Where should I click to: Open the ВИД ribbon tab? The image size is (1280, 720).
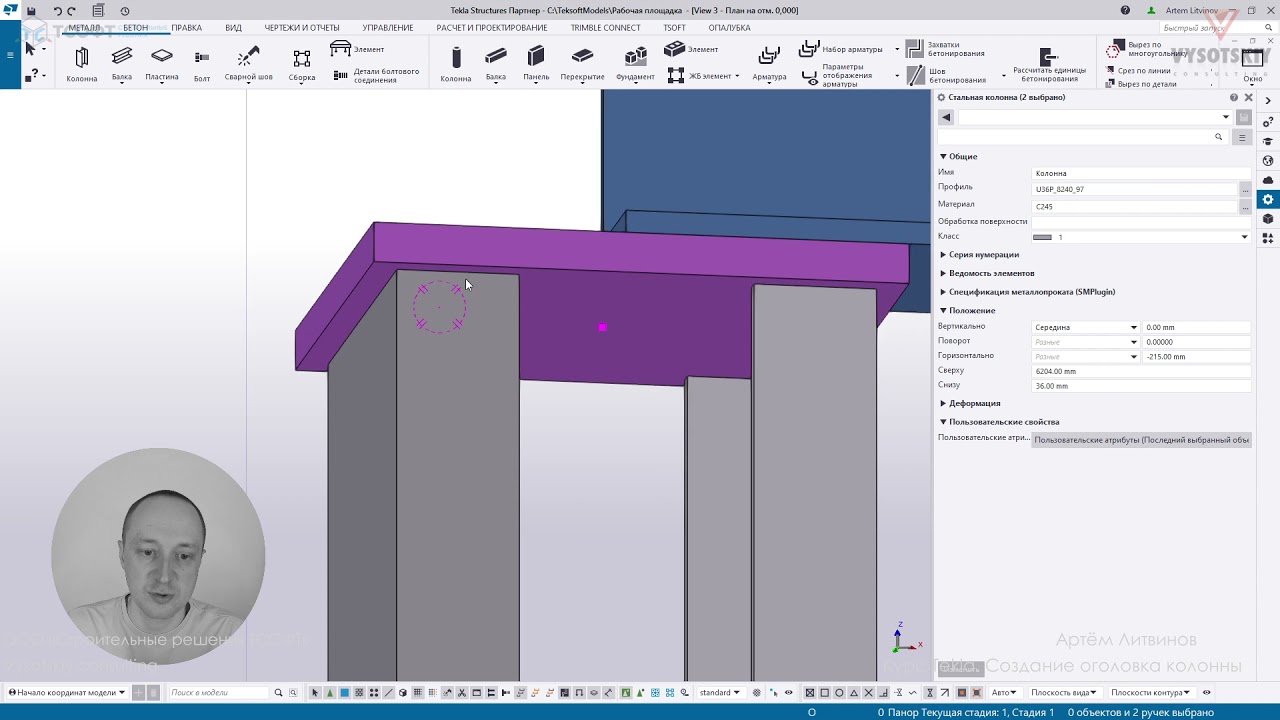tap(234, 28)
